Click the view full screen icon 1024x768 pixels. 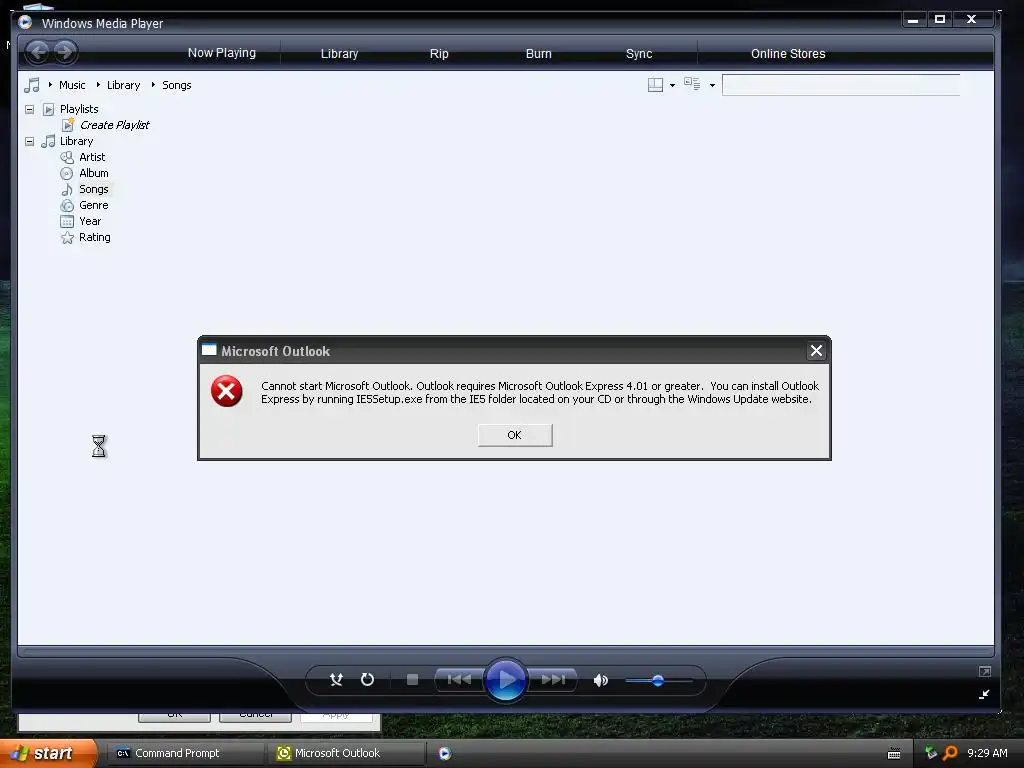click(x=985, y=671)
